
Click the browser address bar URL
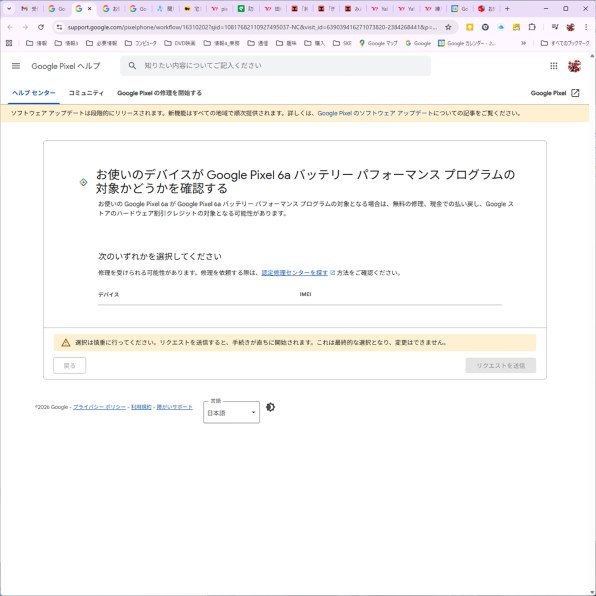point(252,27)
